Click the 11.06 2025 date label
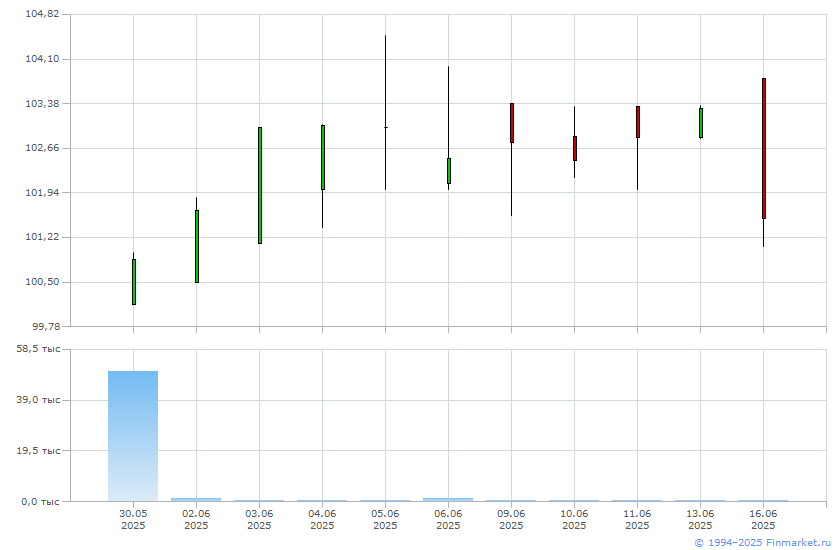The width and height of the screenshot is (840, 550). click(x=638, y=519)
